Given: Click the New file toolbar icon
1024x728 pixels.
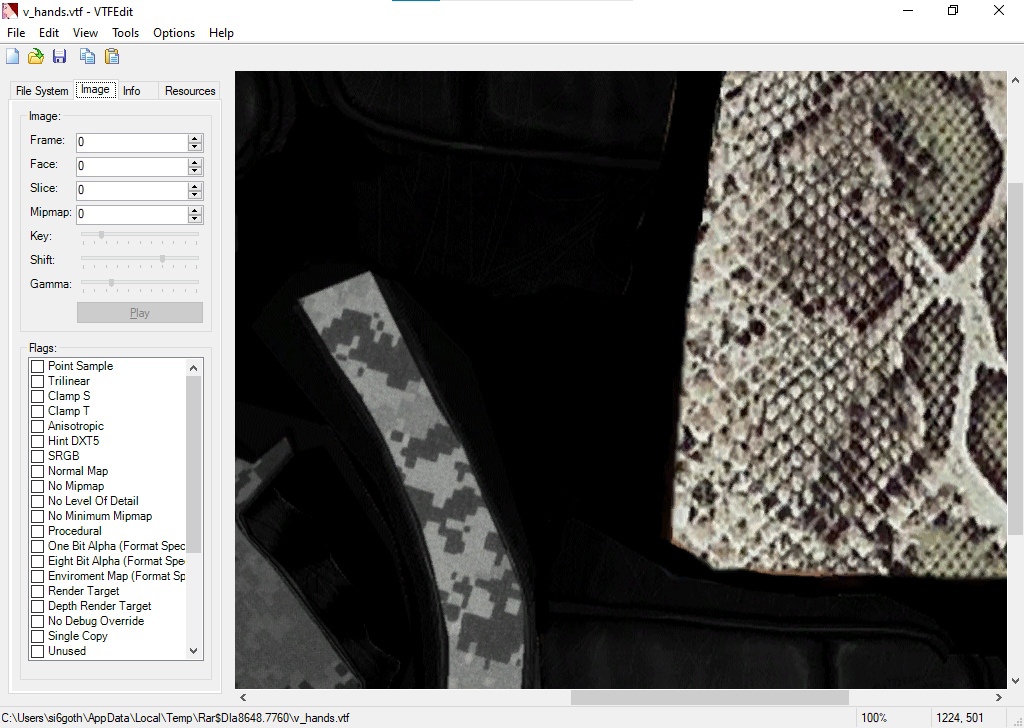Looking at the screenshot, I should click(12, 56).
